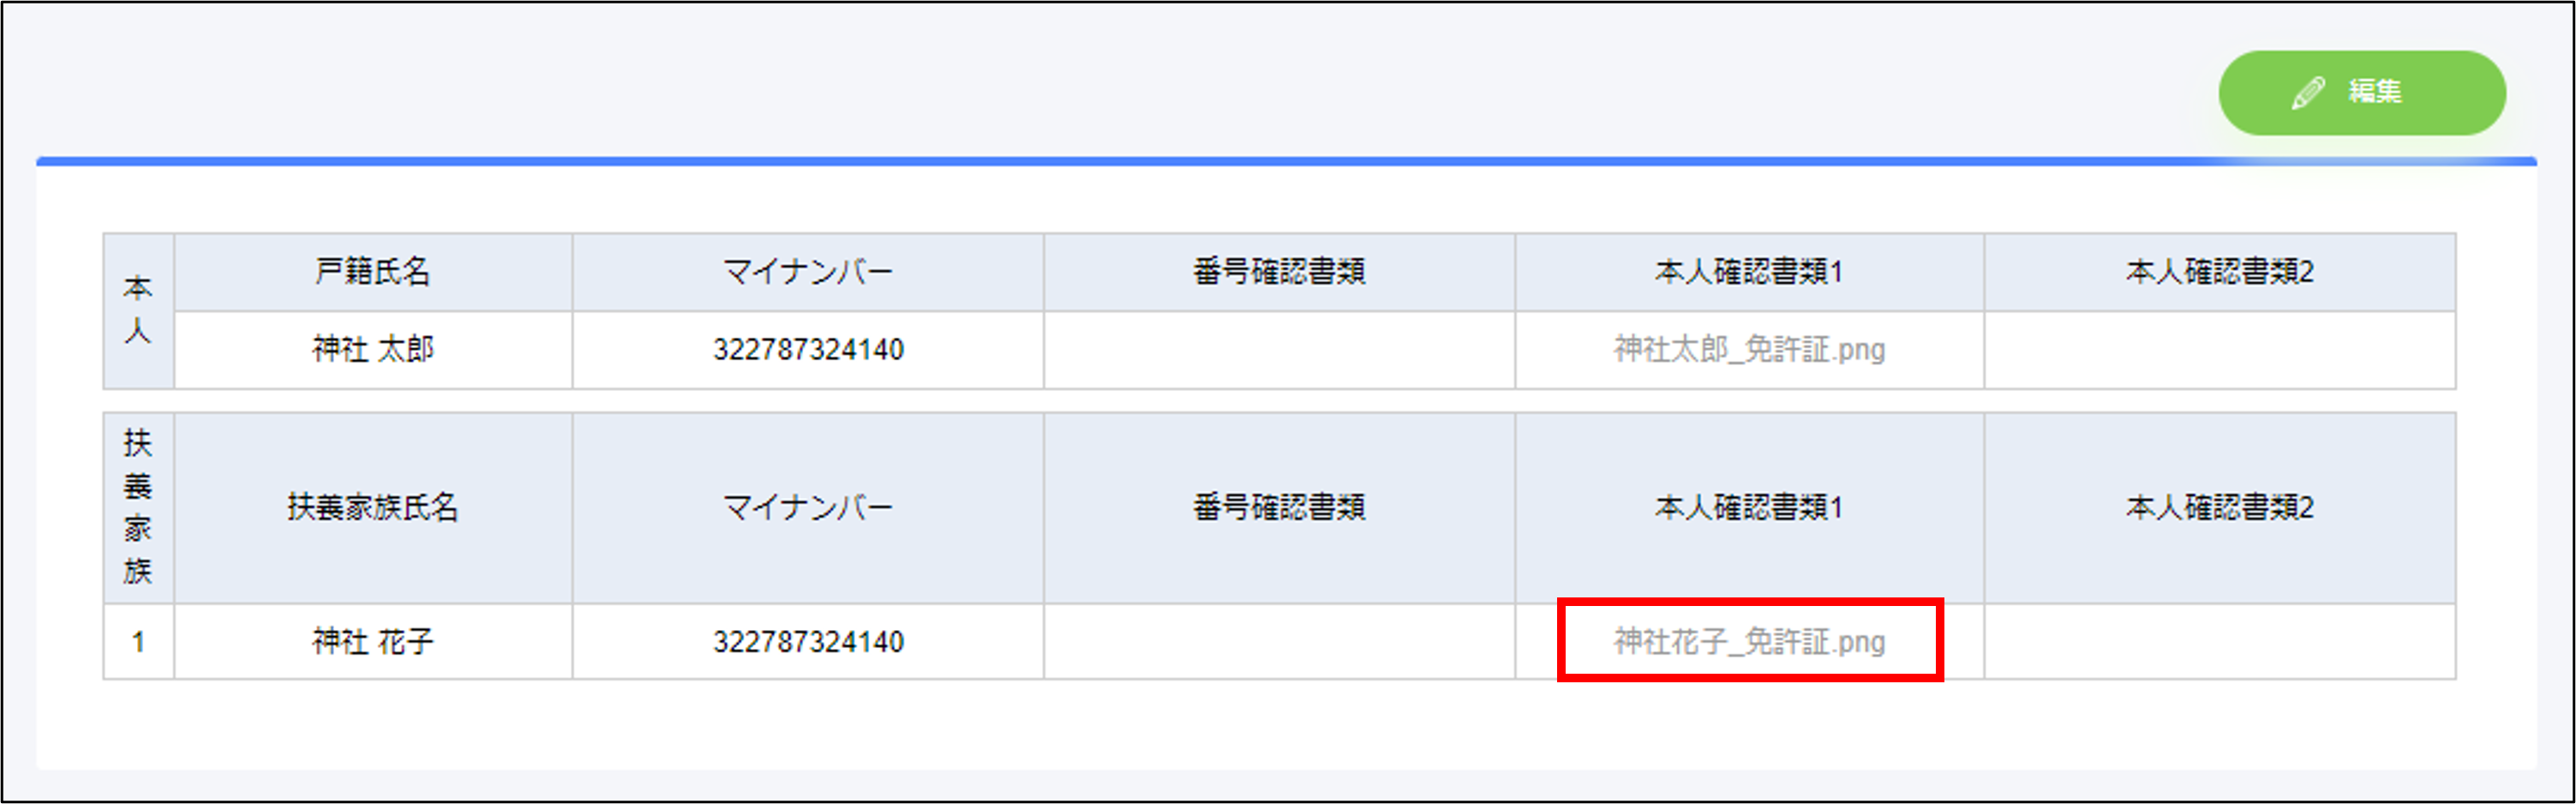Click マイナンバー header in the 本人 table

808,272
